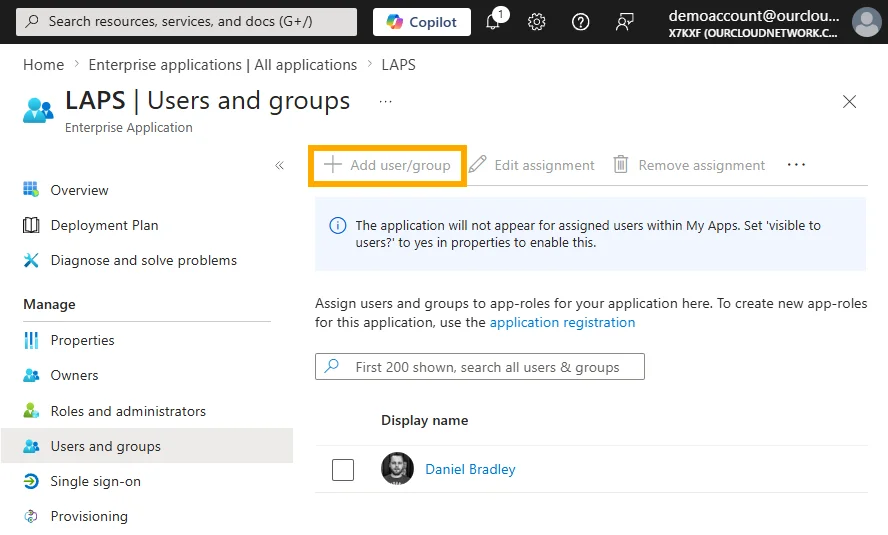
Task: Click the Add user/group plus icon
Action: point(332,165)
